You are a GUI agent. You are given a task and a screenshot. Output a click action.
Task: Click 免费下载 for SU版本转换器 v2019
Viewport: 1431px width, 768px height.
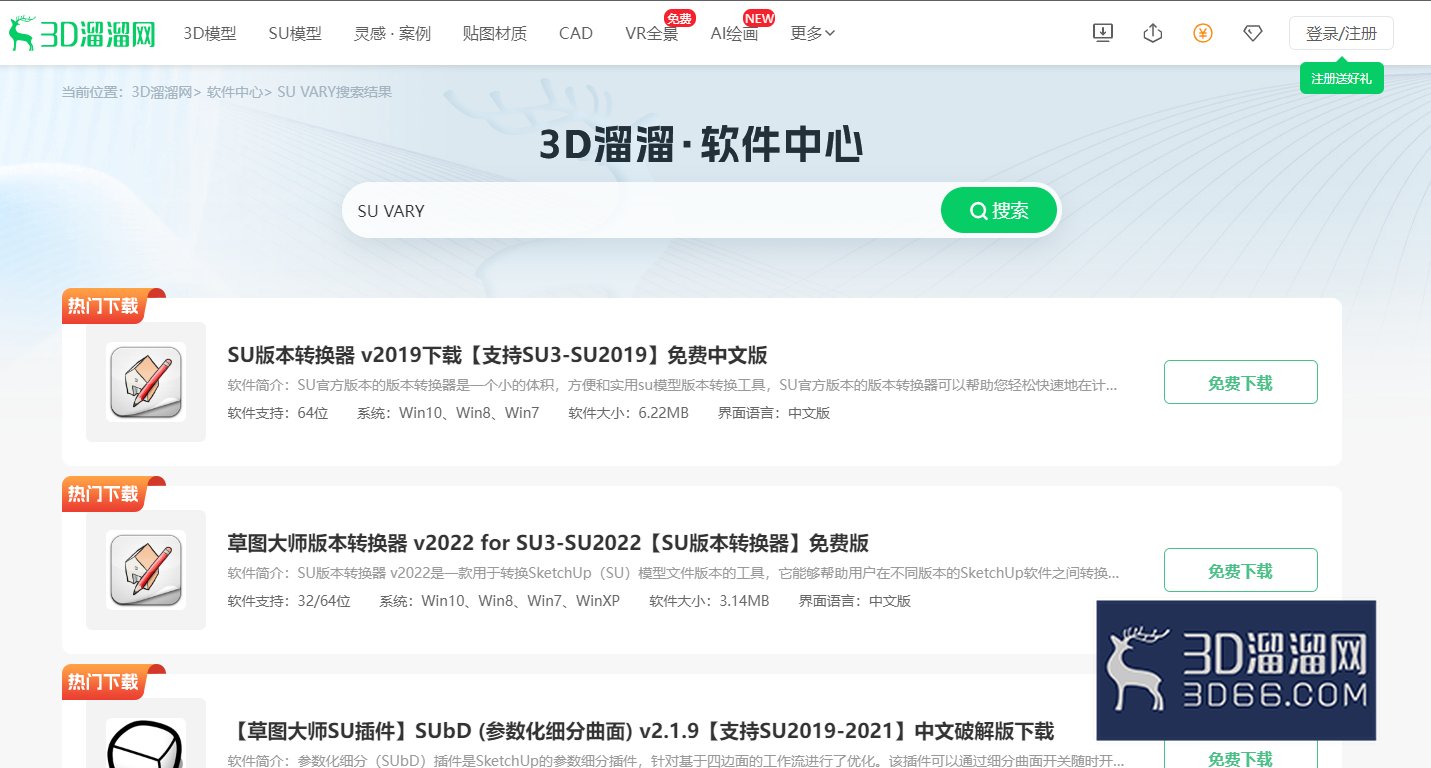click(1240, 382)
